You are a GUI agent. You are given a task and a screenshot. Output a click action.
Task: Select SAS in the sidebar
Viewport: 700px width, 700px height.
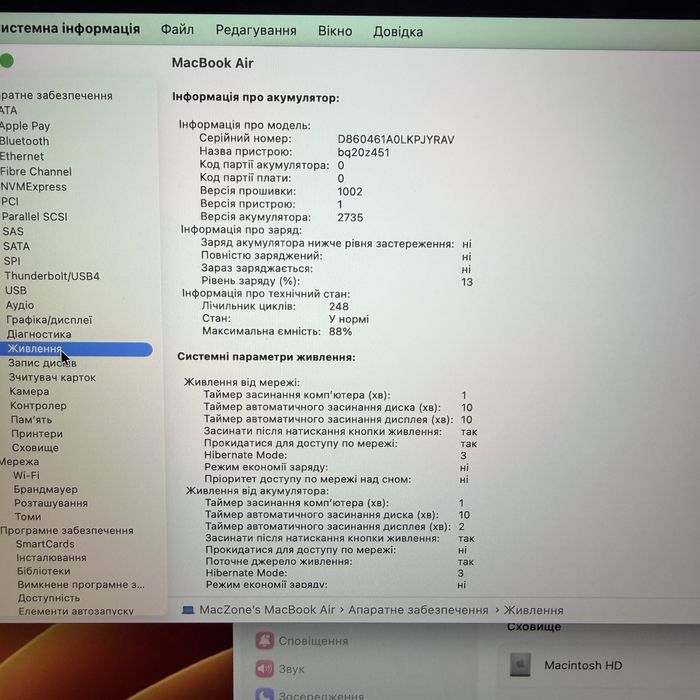point(13,231)
